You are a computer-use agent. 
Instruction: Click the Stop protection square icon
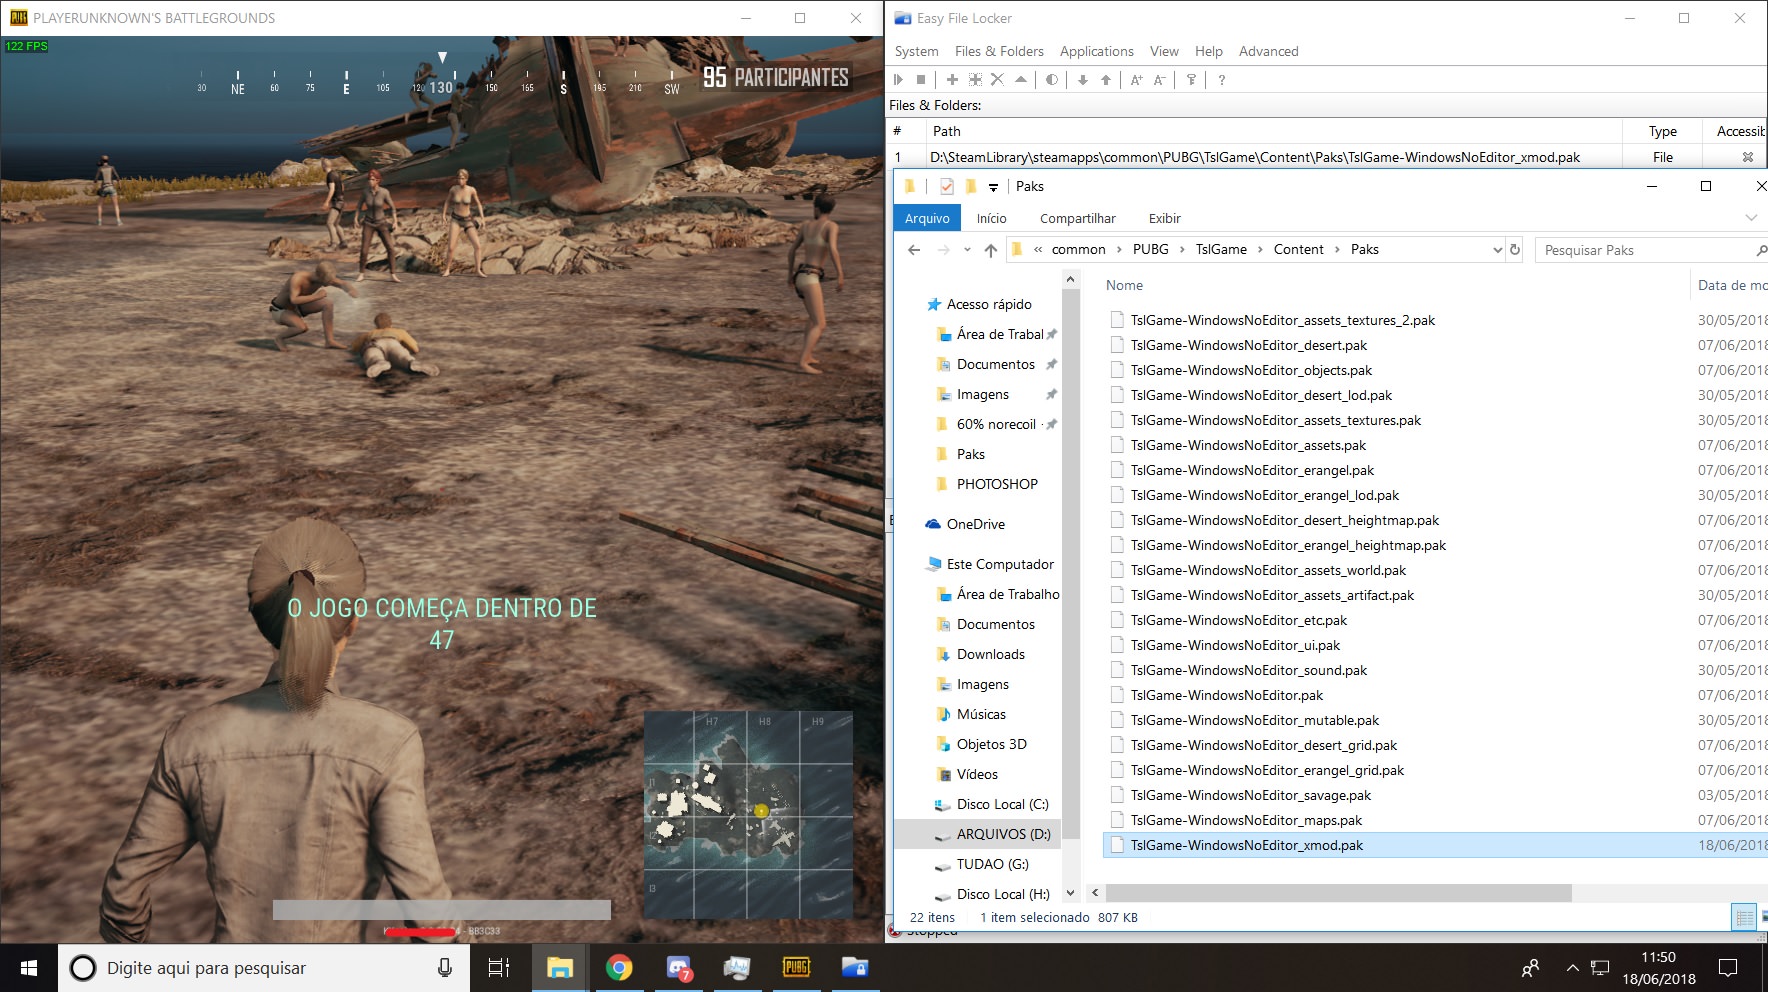(x=921, y=80)
